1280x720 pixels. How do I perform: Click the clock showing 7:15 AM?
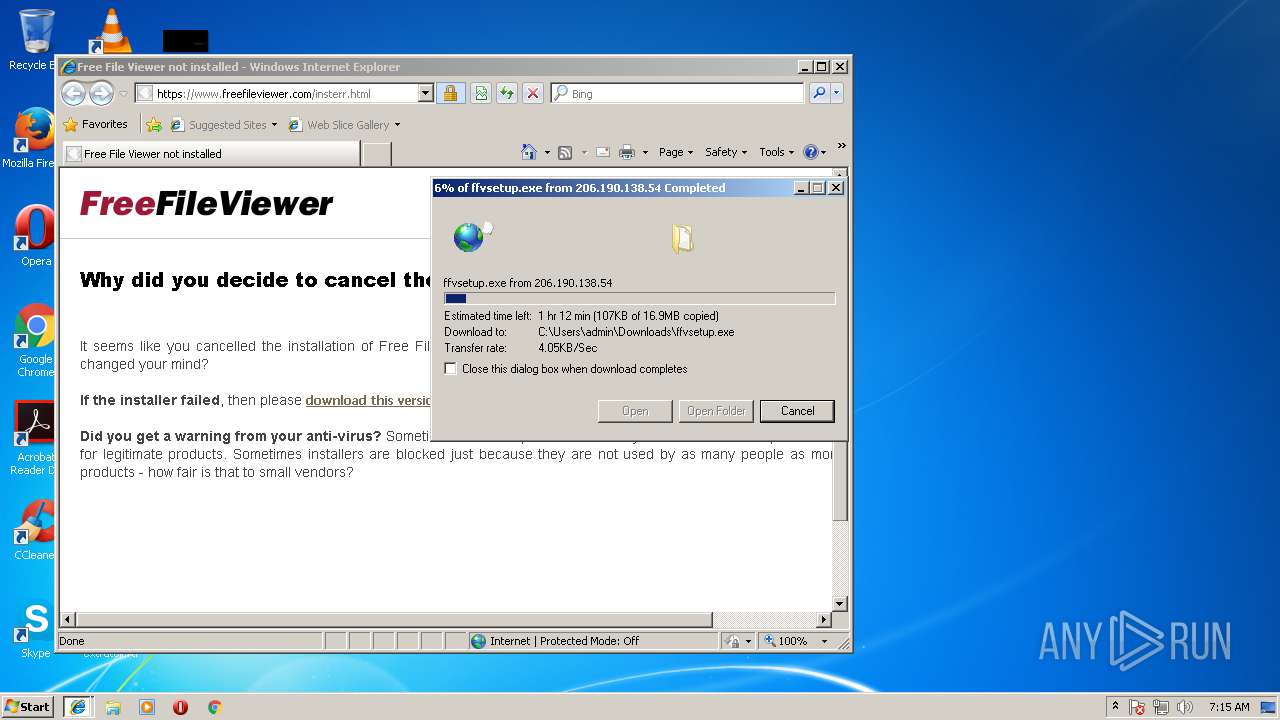[x=1229, y=707]
